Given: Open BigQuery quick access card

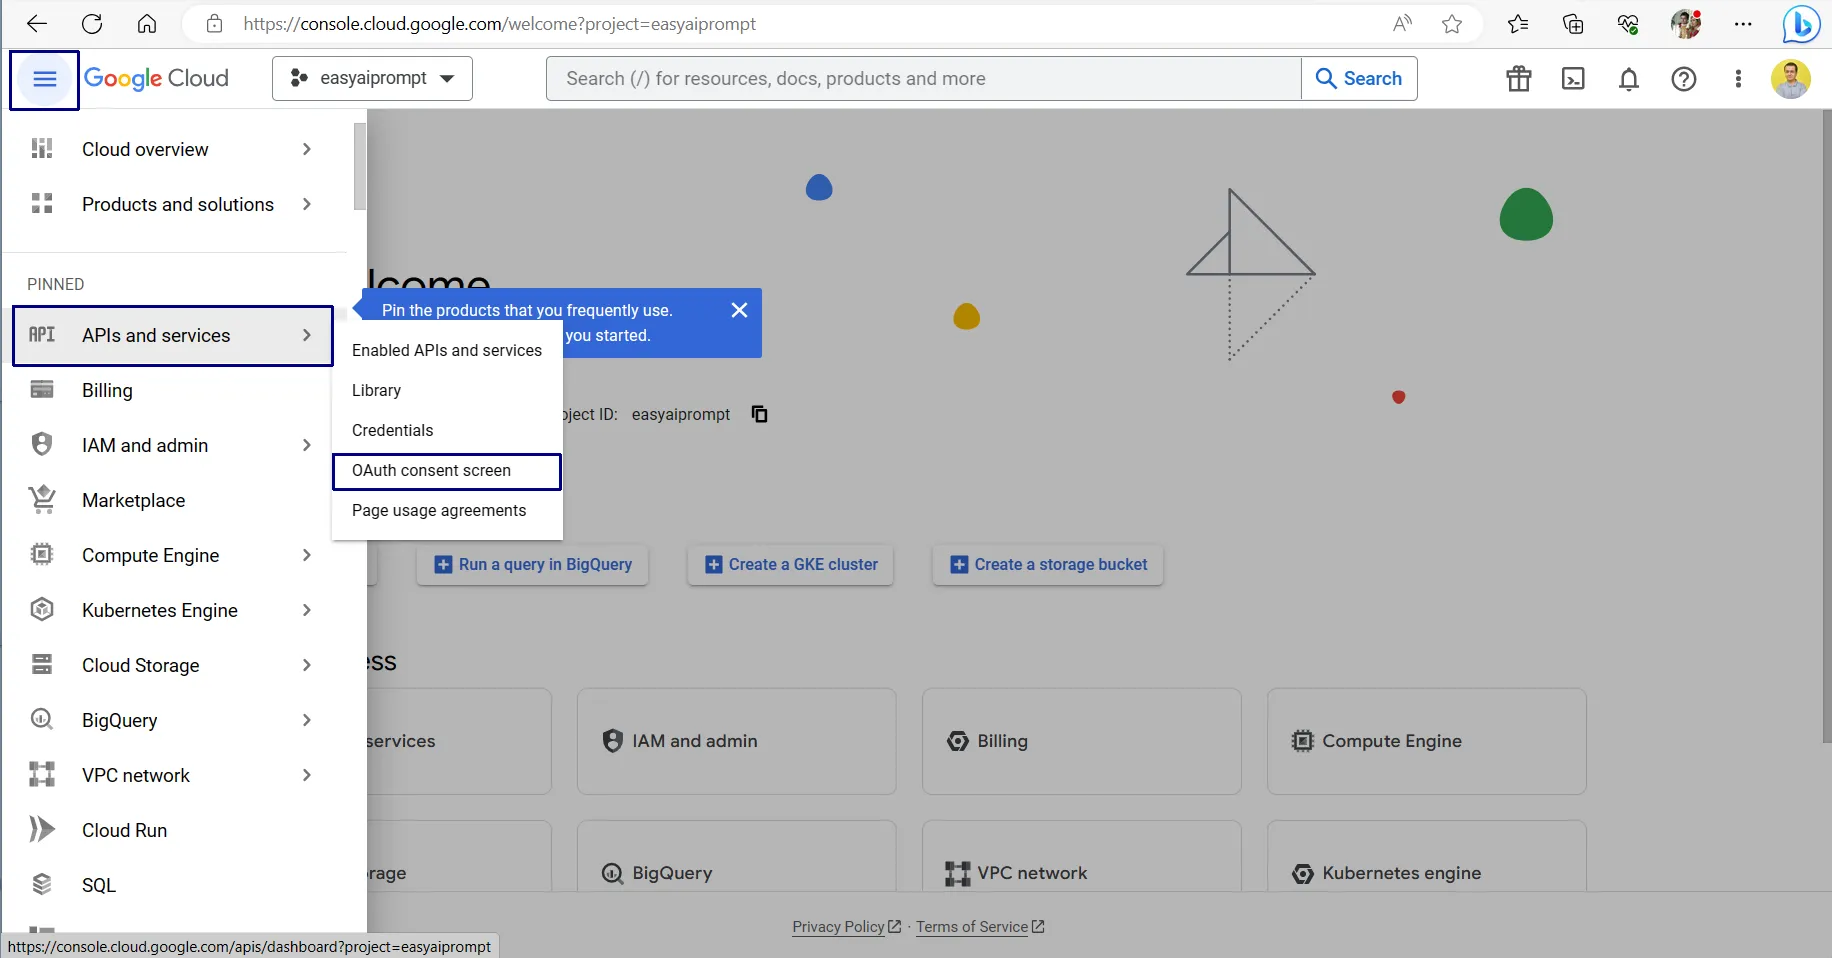Looking at the screenshot, I should [x=736, y=856].
